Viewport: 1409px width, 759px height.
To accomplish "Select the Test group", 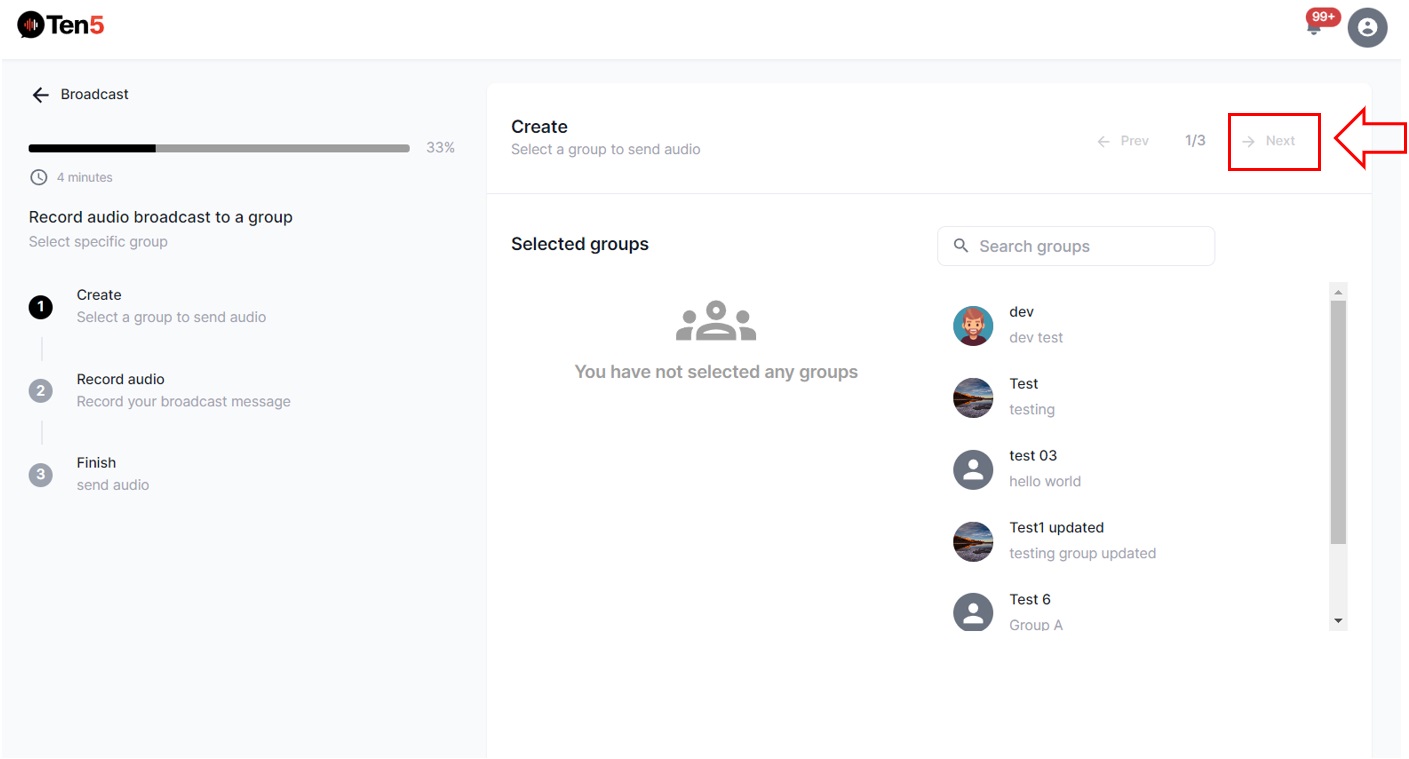I will [x=1024, y=384].
